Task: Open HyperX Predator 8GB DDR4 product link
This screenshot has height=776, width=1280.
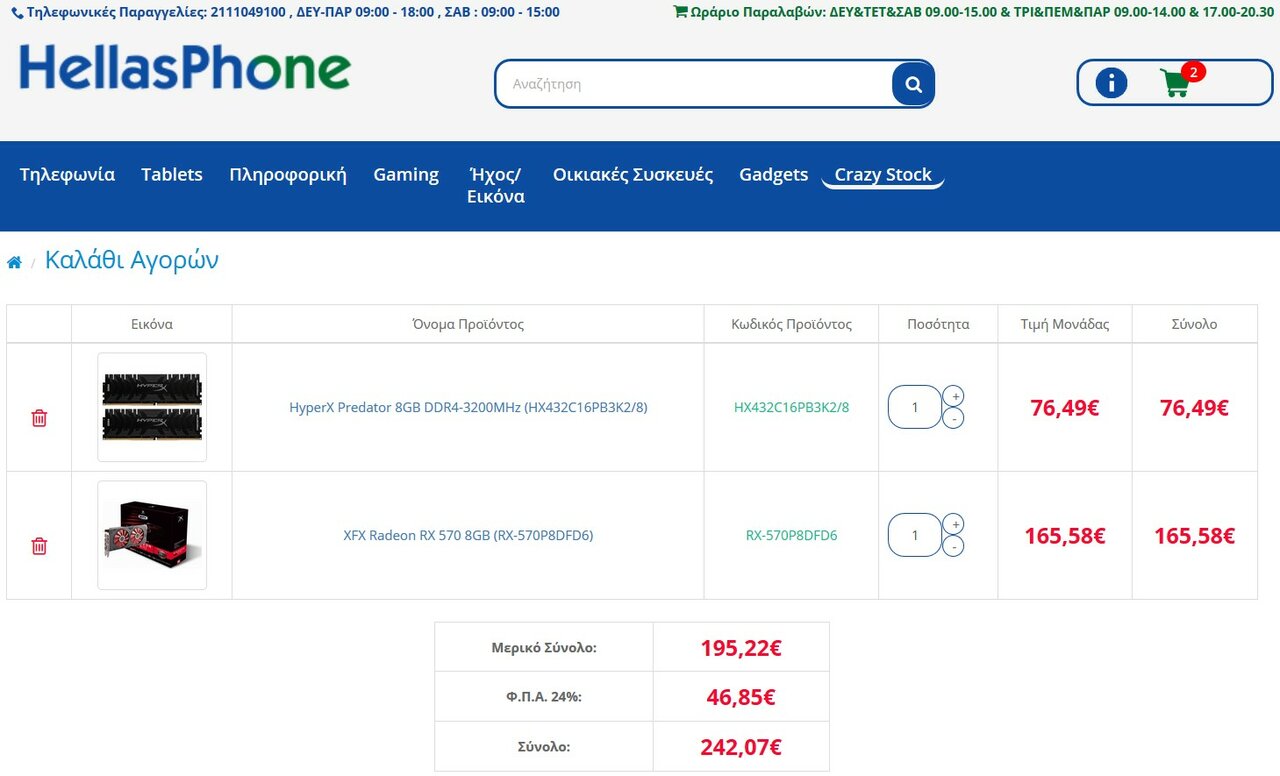Action: pos(468,407)
